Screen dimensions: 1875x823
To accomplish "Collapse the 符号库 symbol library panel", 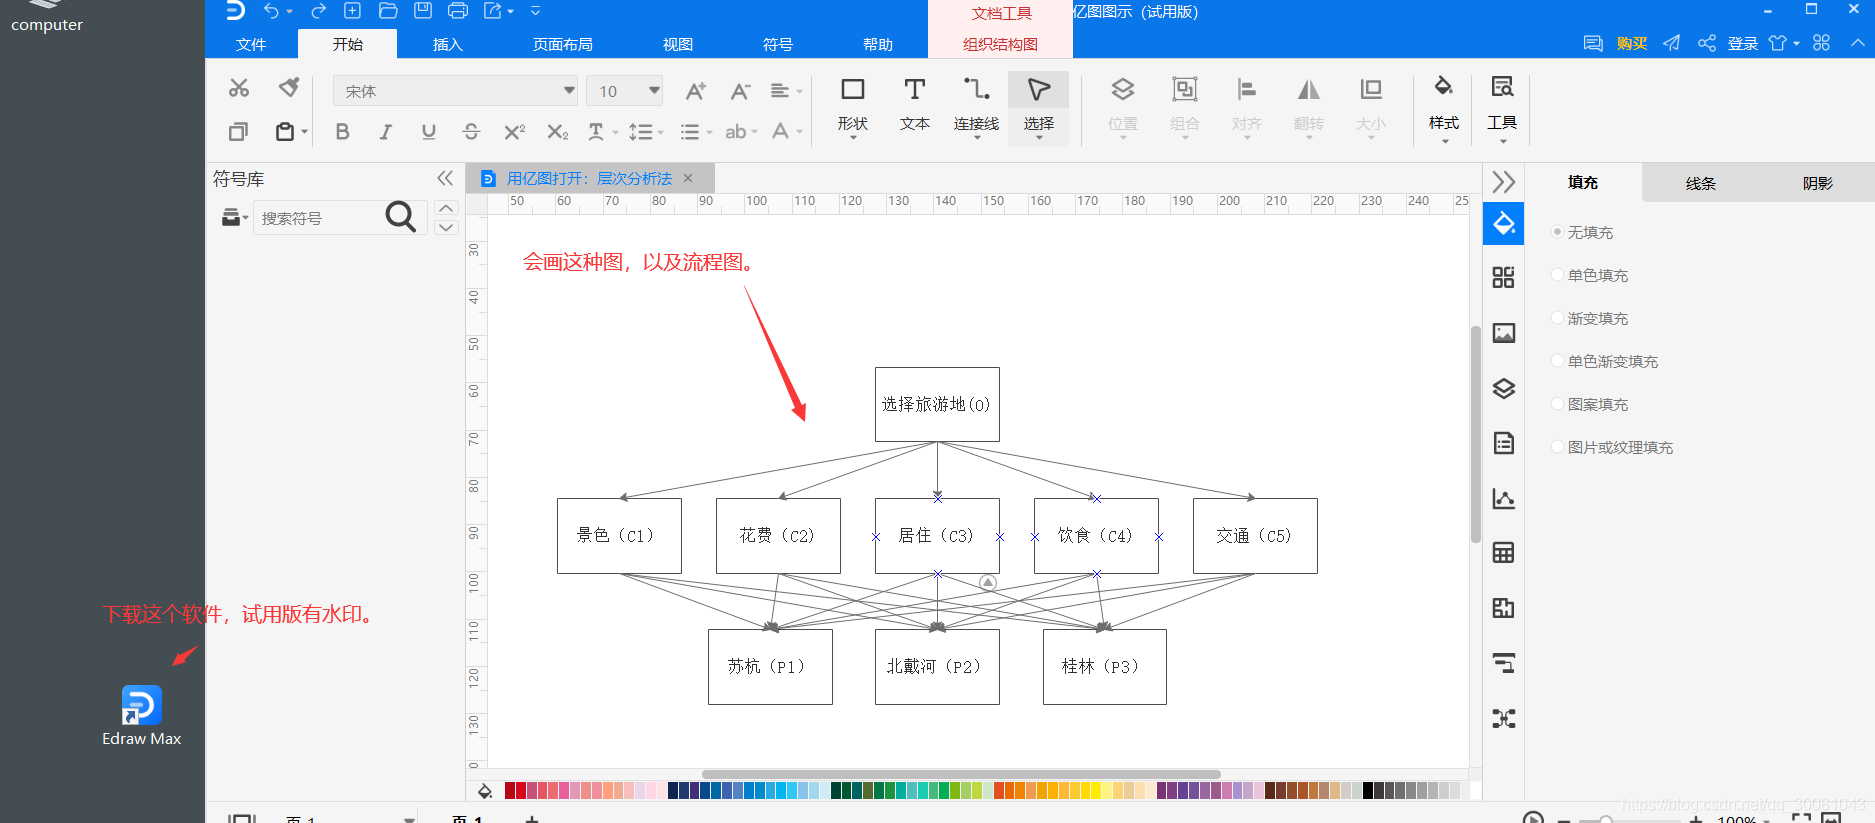I will (445, 178).
